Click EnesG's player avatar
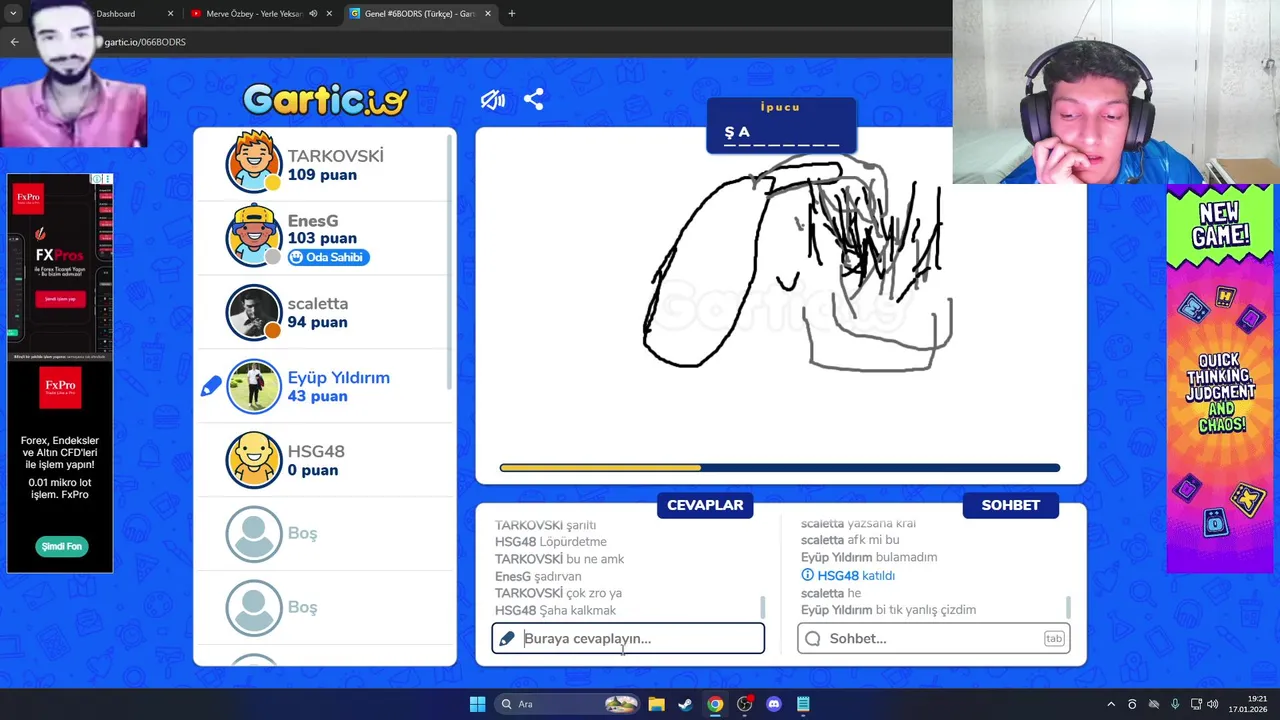1280x720 pixels. click(x=254, y=237)
